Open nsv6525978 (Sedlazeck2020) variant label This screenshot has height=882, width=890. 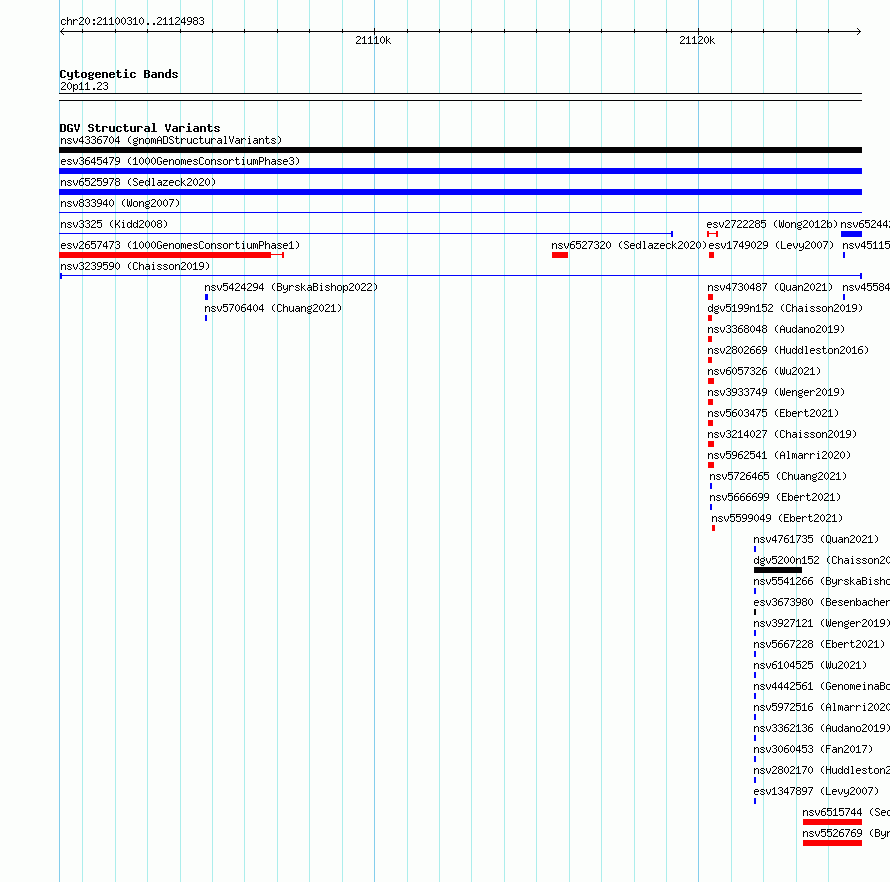coord(138,182)
